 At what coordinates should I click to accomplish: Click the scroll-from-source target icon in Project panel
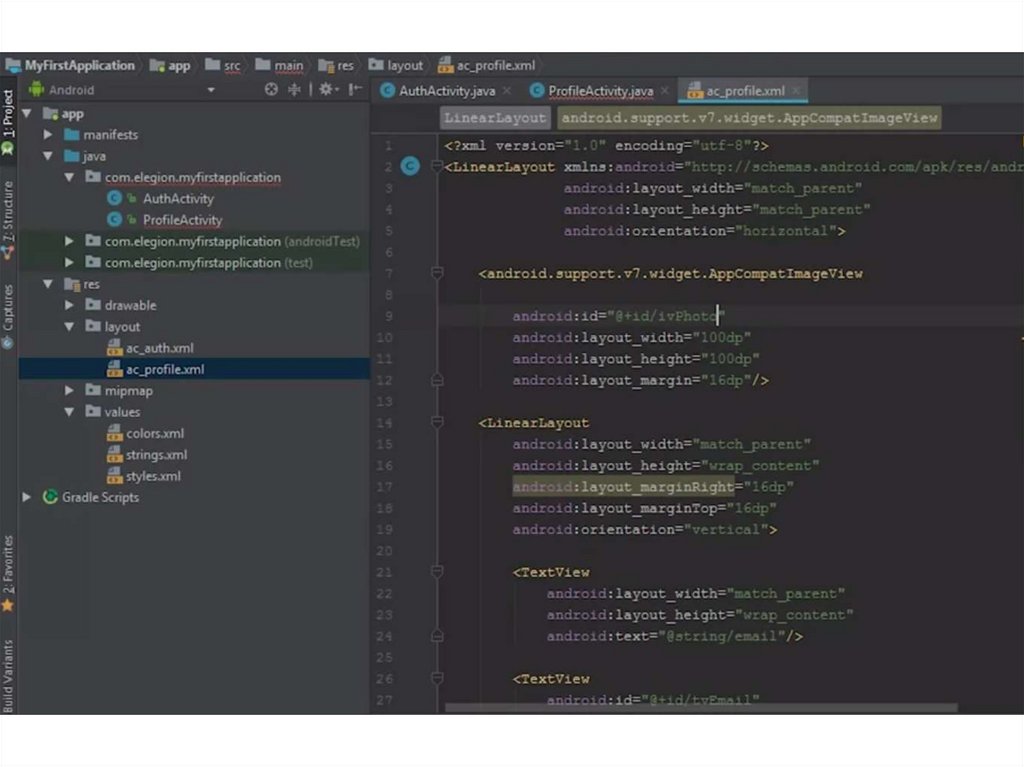[271, 90]
